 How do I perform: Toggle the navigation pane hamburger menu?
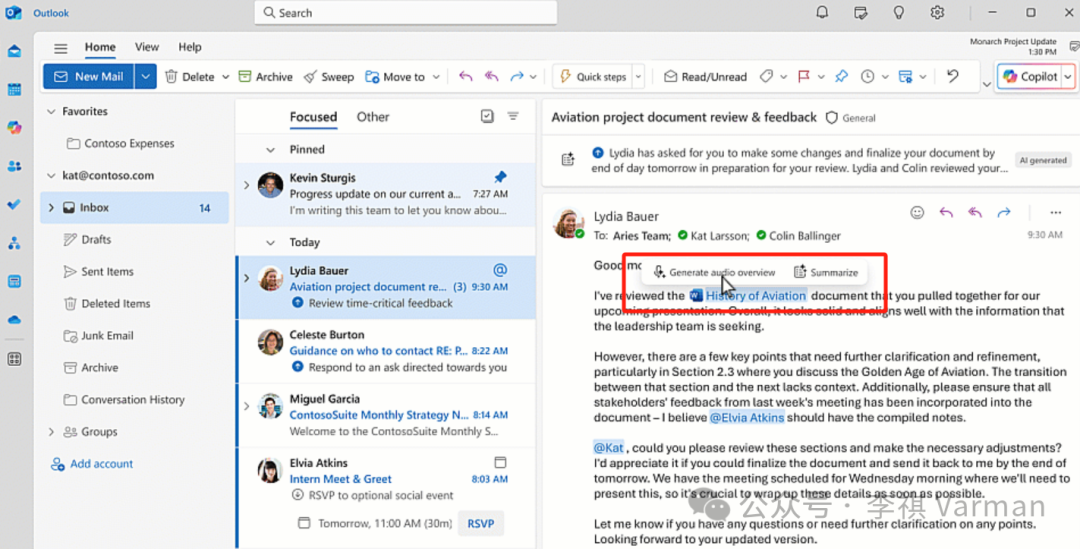click(61, 48)
